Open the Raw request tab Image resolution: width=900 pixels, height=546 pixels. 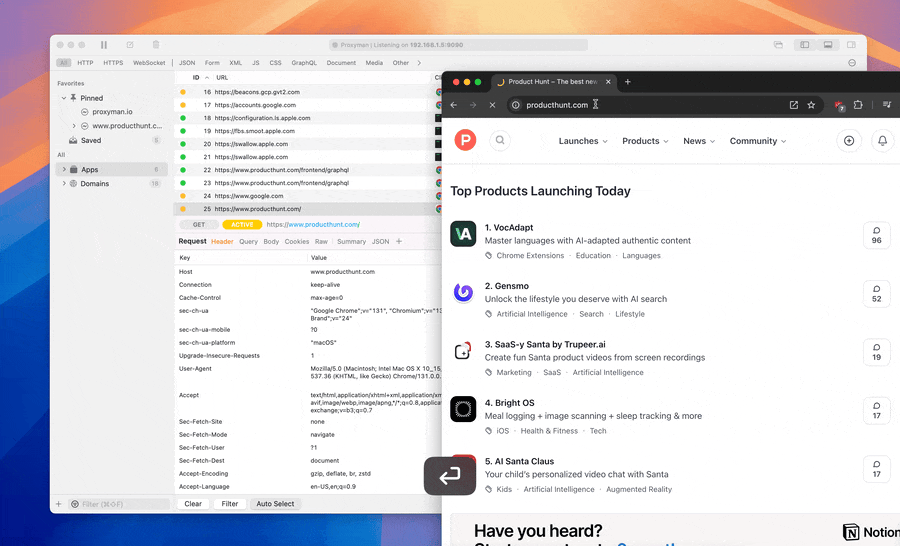point(321,242)
